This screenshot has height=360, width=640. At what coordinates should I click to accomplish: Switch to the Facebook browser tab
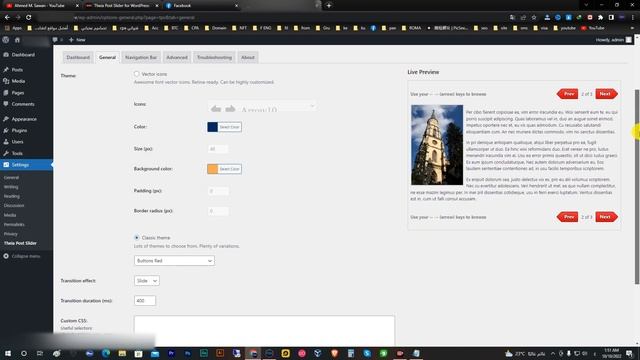tap(202, 6)
